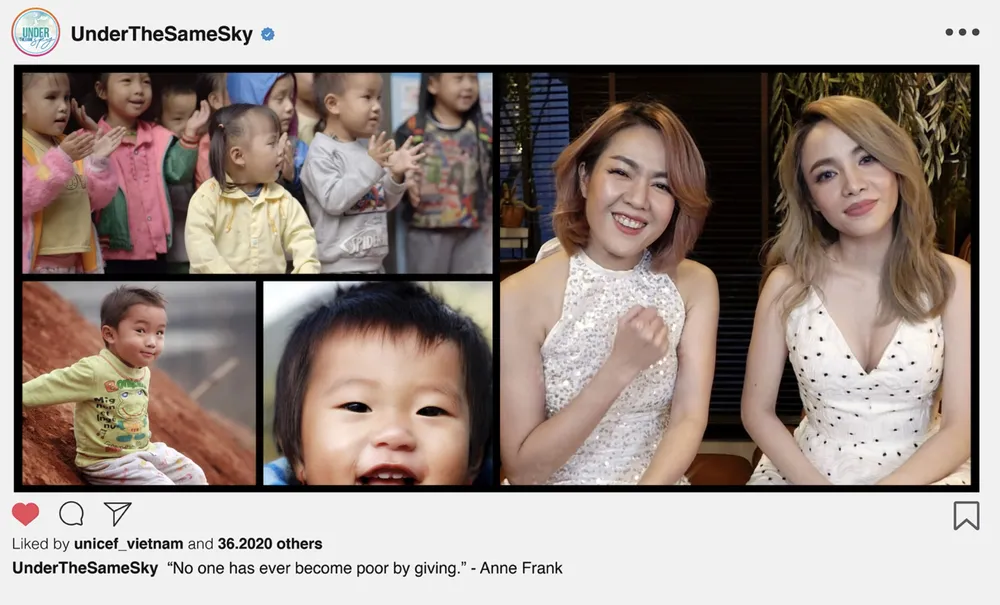Share the post using the paper plane icon
This screenshot has width=1000, height=605.
(117, 513)
